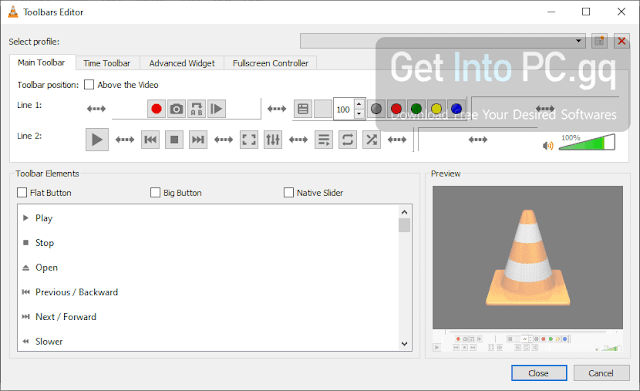Open the Advanced Widget tab
This screenshot has height=391, width=640.
pyautogui.click(x=182, y=63)
